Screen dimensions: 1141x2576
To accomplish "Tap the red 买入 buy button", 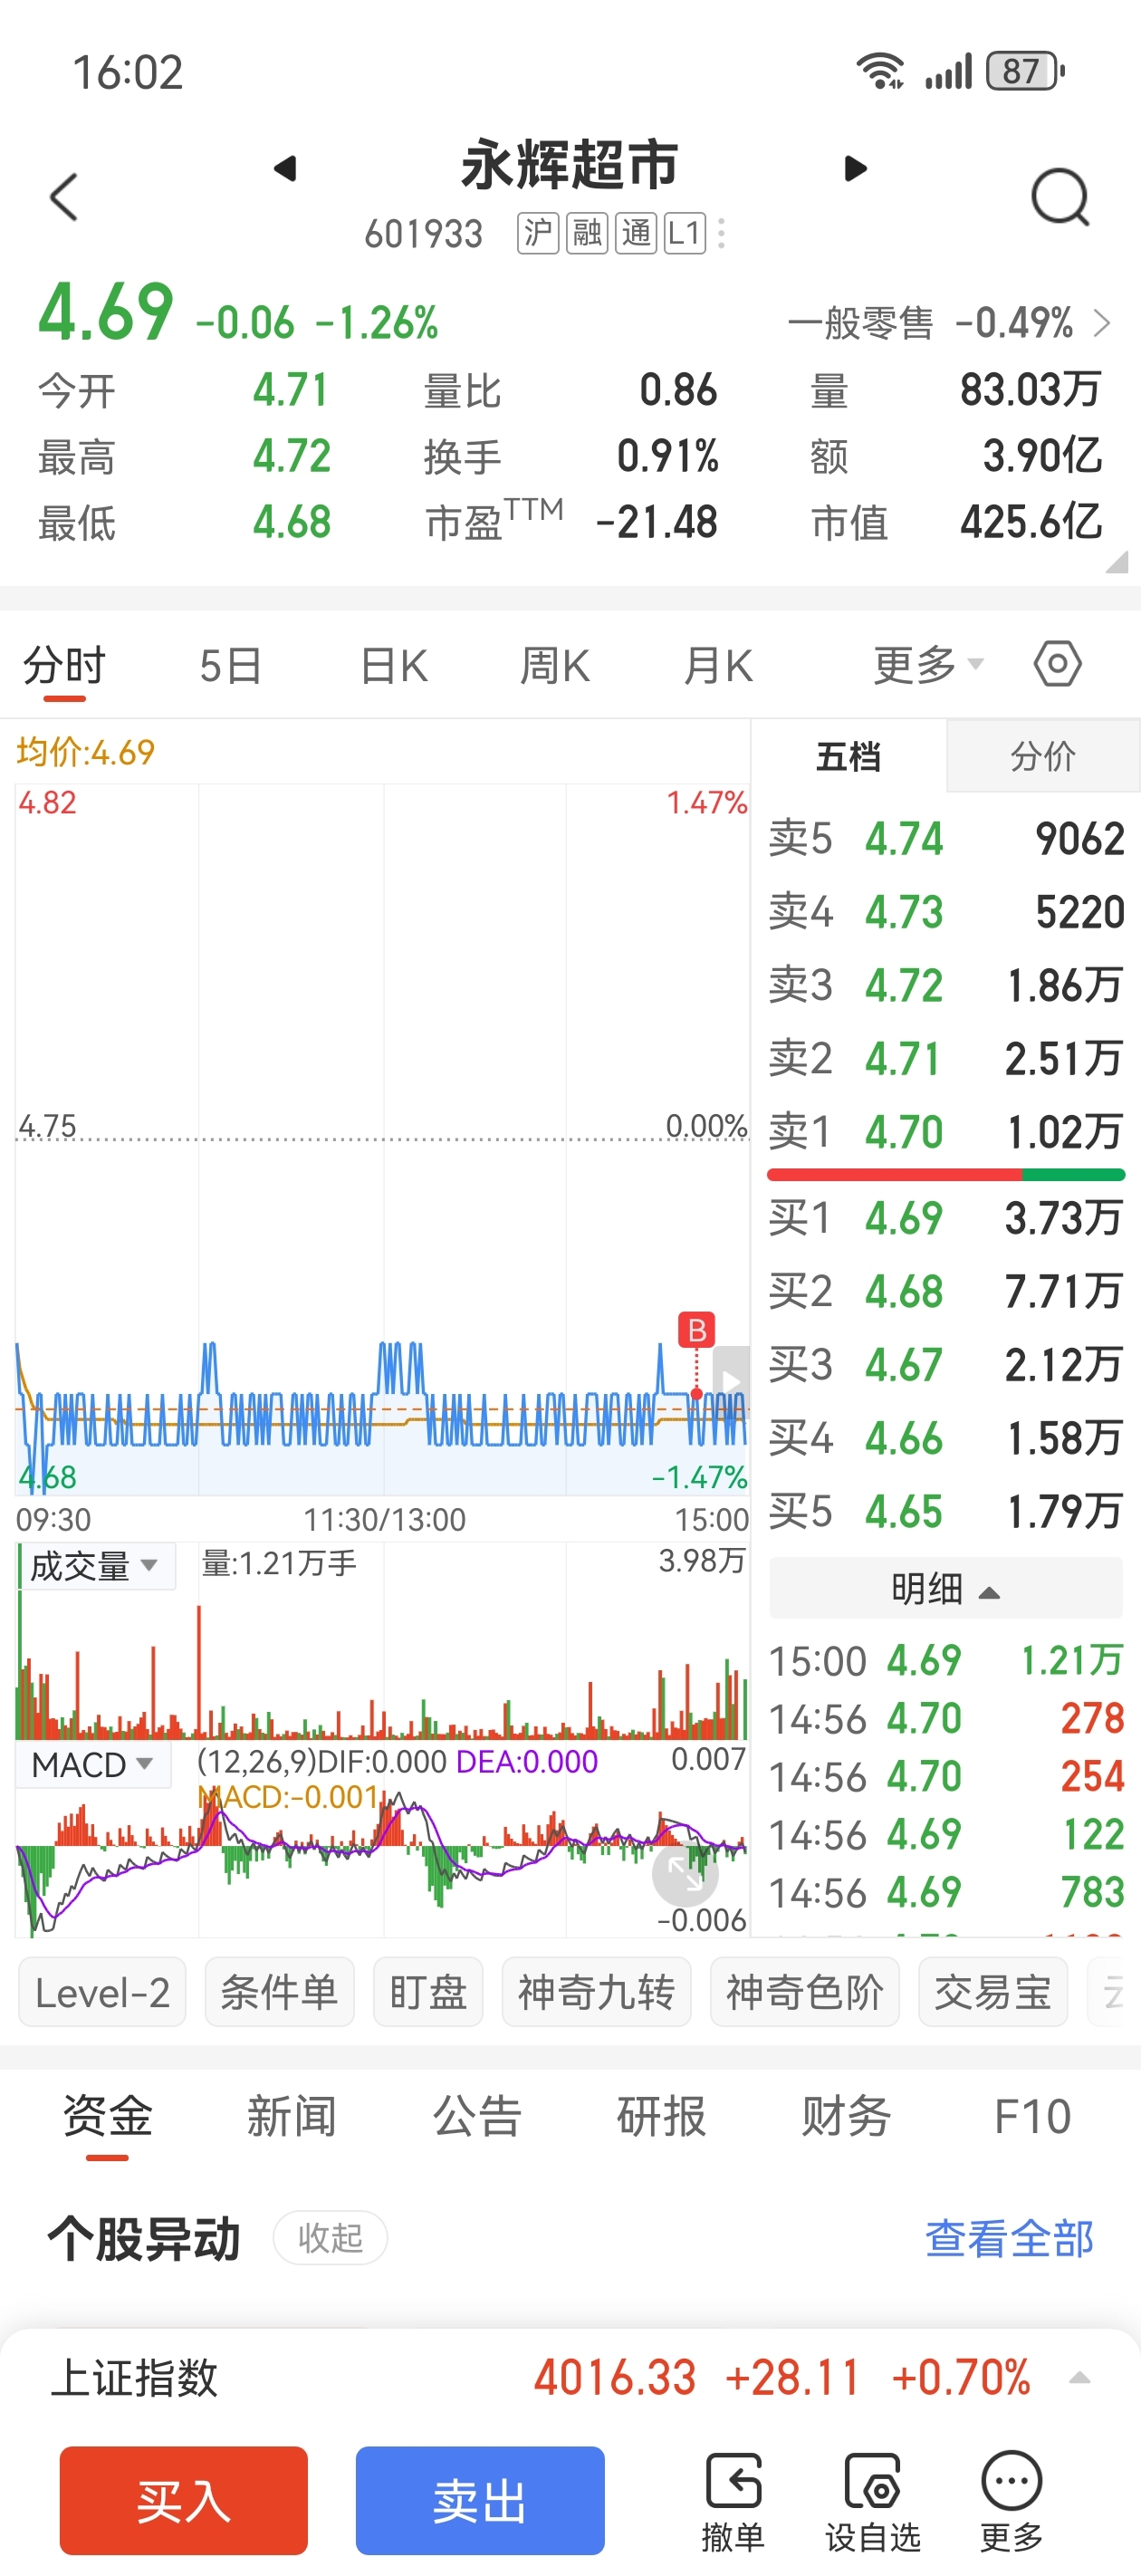I will click(x=184, y=2501).
